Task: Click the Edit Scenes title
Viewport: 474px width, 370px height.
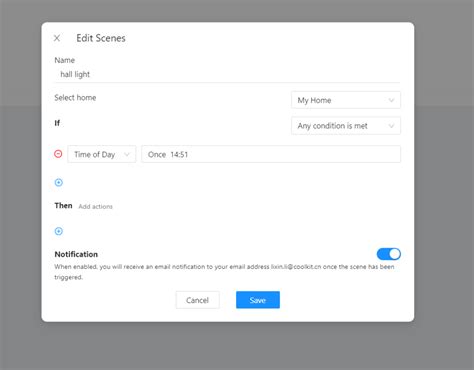Action: (101, 38)
